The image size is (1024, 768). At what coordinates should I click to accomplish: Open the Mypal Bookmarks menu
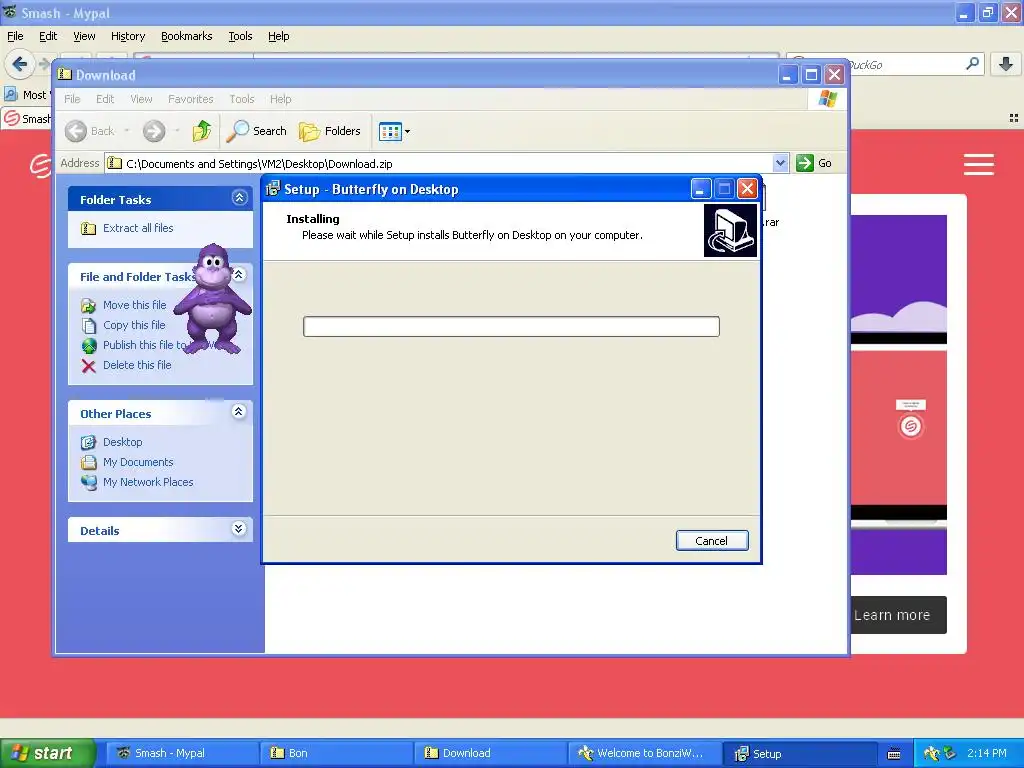pyautogui.click(x=187, y=37)
